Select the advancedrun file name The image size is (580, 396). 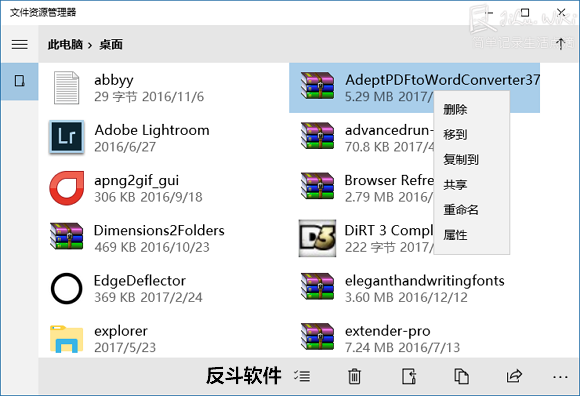(388, 130)
